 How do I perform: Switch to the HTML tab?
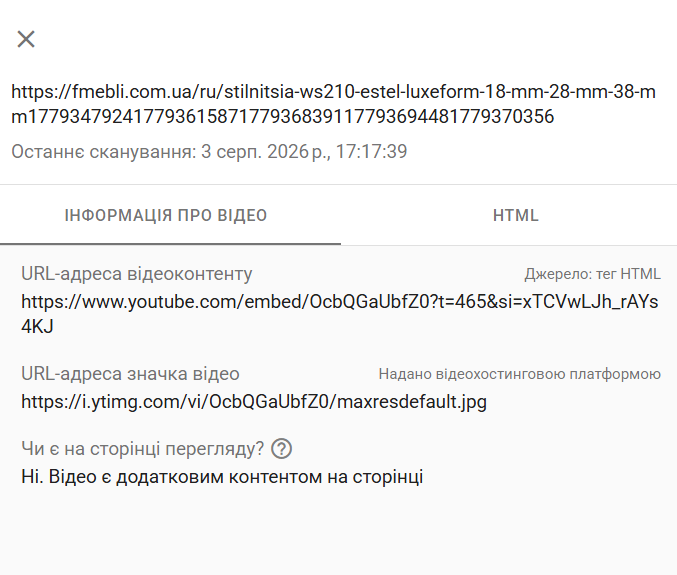point(516,215)
